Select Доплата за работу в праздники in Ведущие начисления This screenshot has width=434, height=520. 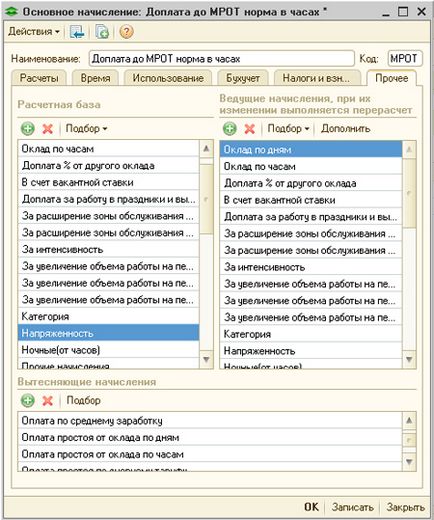[x=311, y=217]
